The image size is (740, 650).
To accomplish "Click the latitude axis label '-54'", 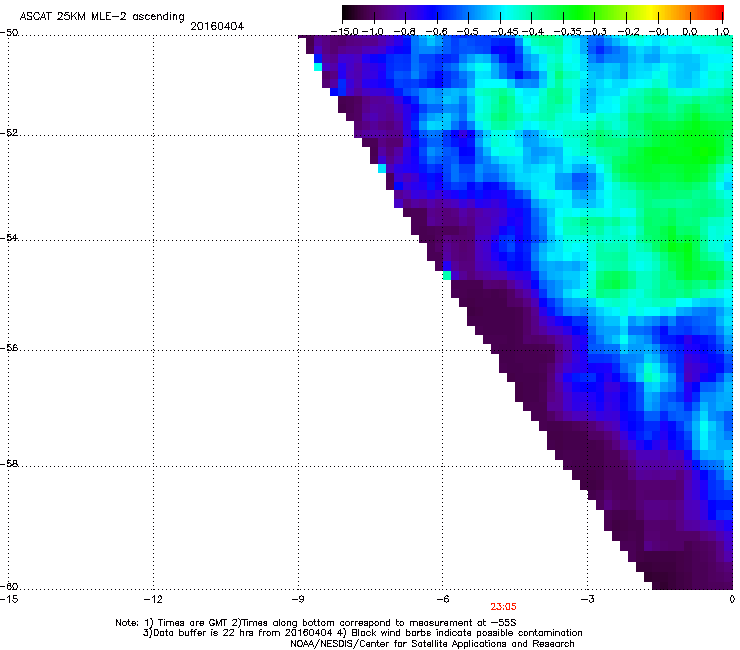I will 9,237.
